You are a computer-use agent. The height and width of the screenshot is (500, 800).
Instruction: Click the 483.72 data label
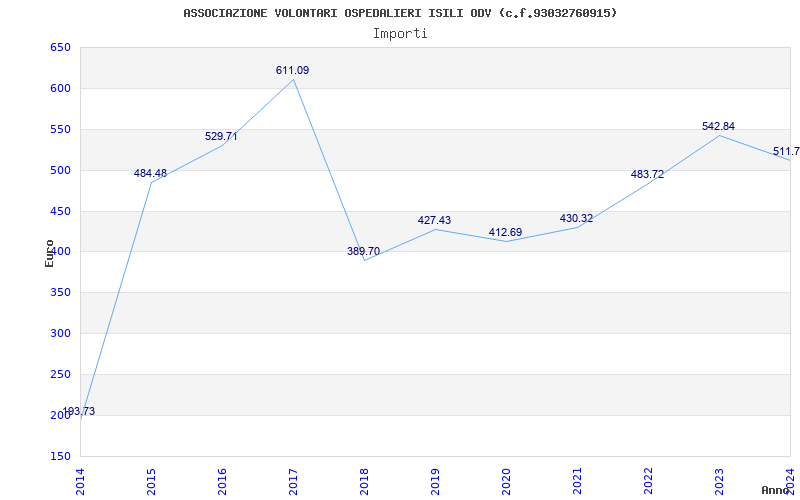point(647,174)
